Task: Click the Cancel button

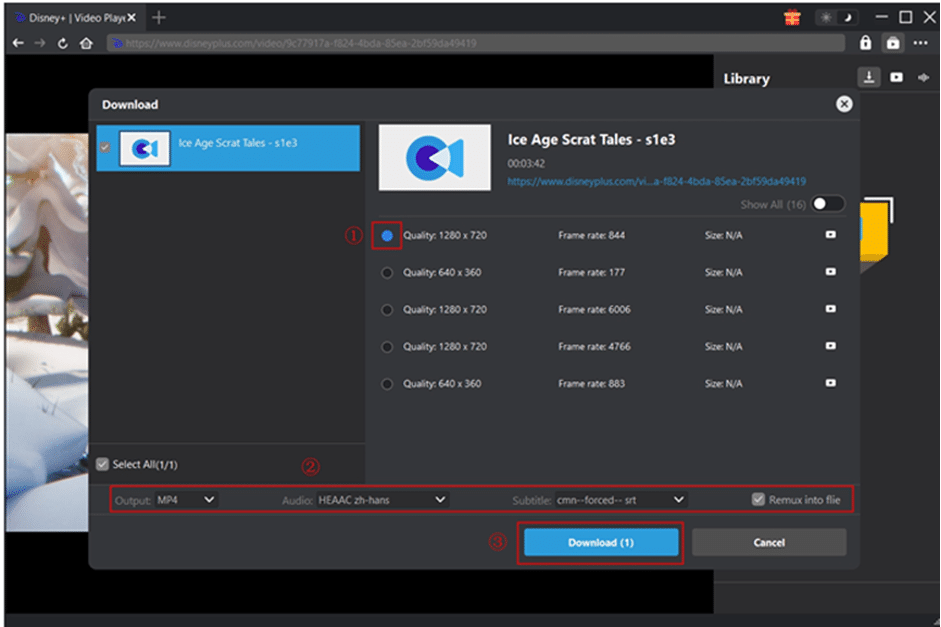Action: tap(768, 542)
